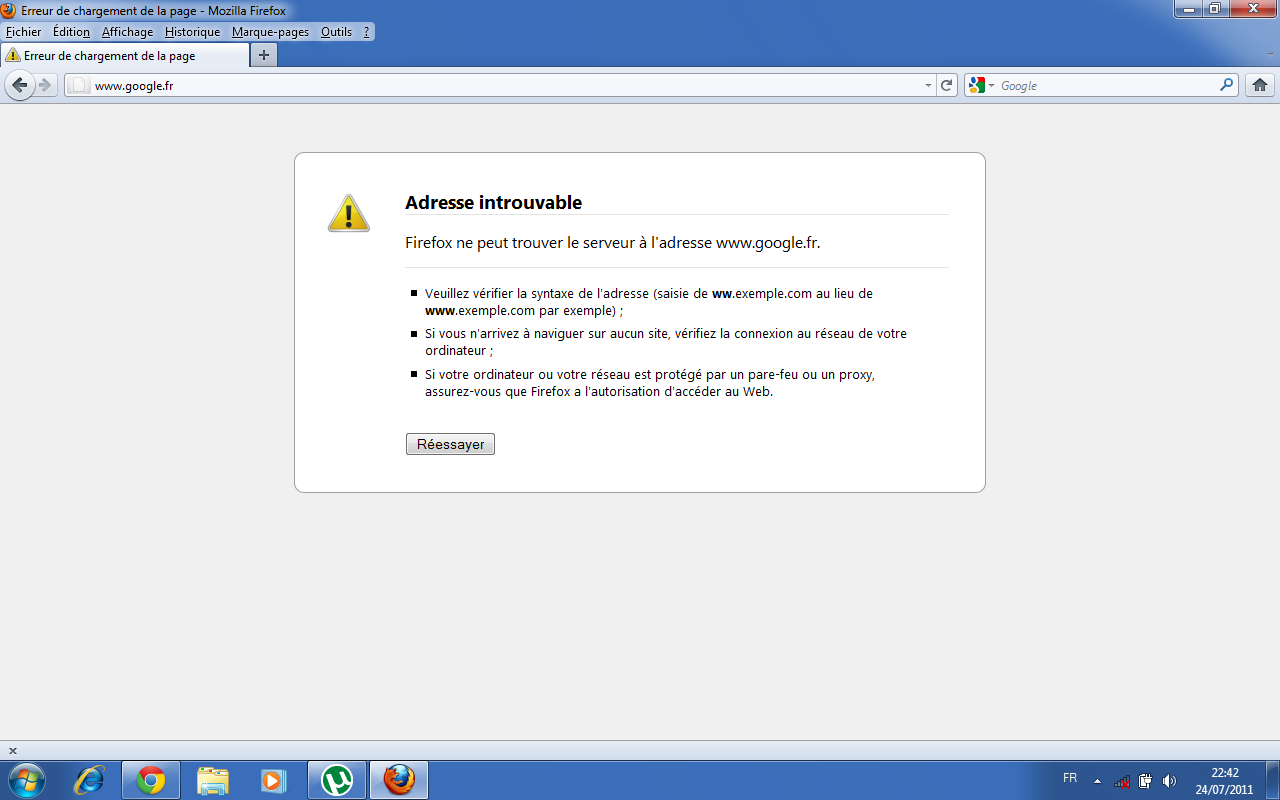Click the Show desktop strip
The image size is (1280, 800).
pyautogui.click(x=1272, y=780)
